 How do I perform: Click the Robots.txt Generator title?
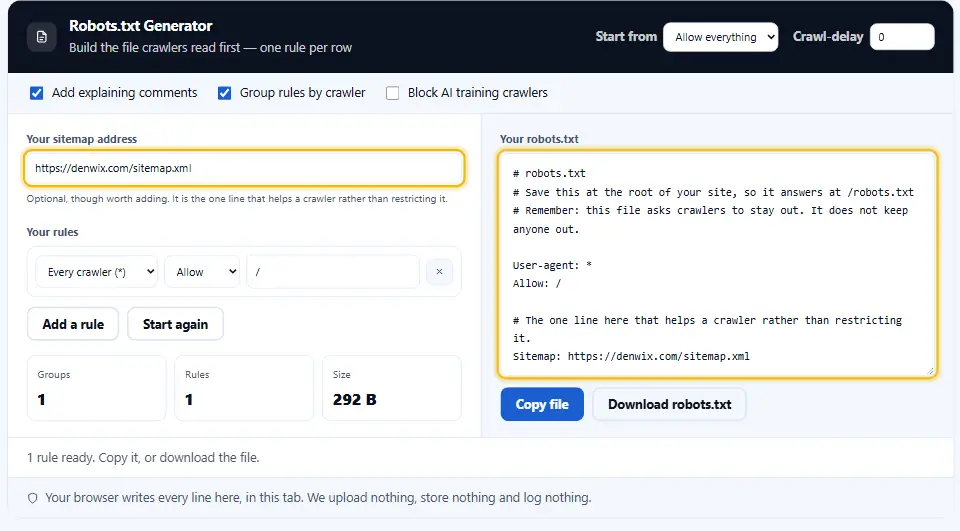(141, 26)
